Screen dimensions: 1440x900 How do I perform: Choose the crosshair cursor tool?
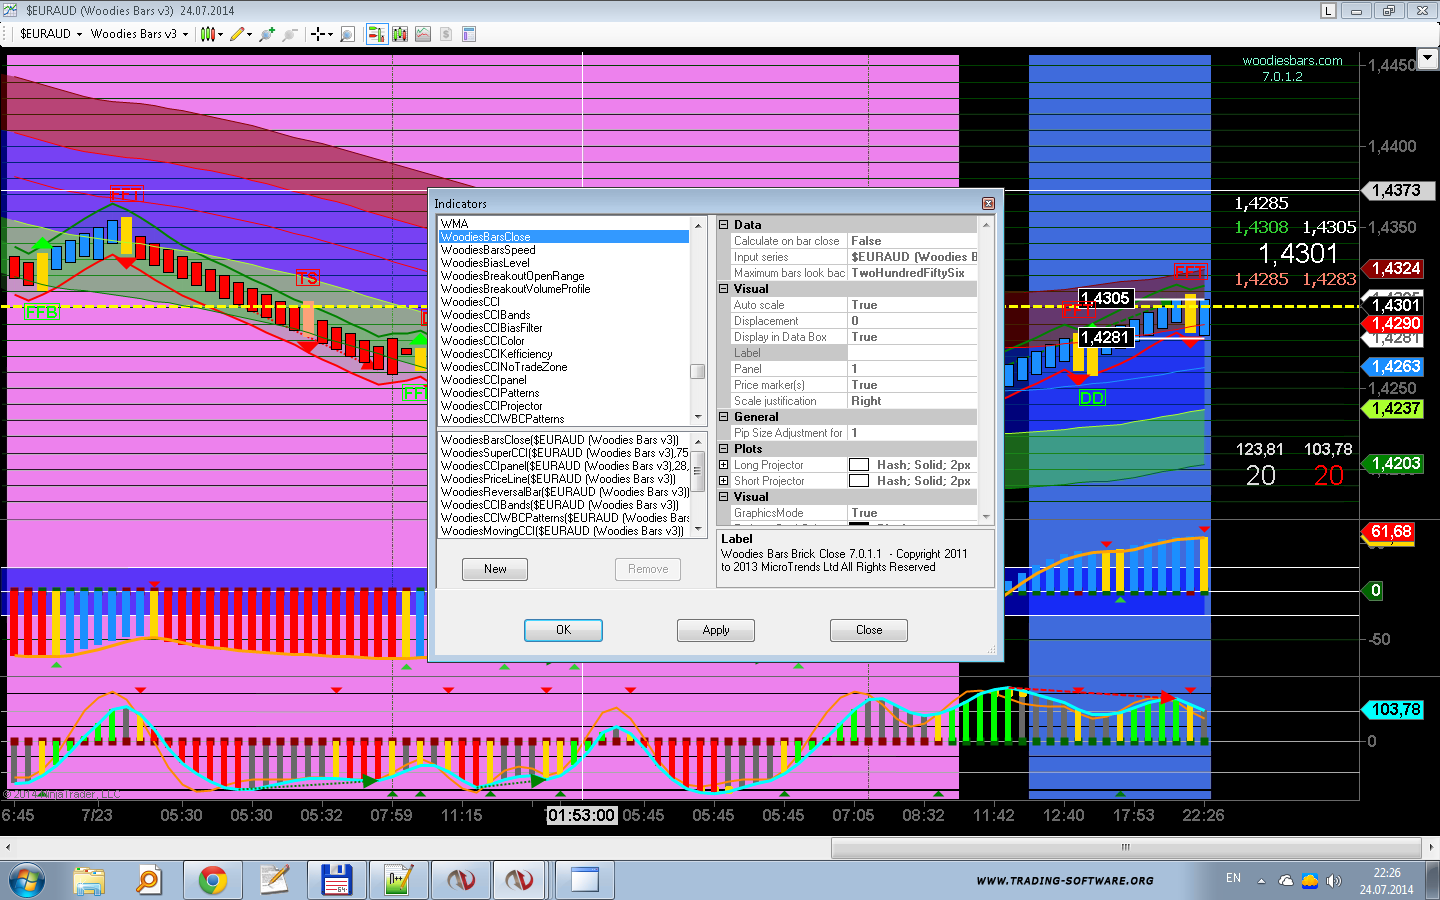coord(318,34)
